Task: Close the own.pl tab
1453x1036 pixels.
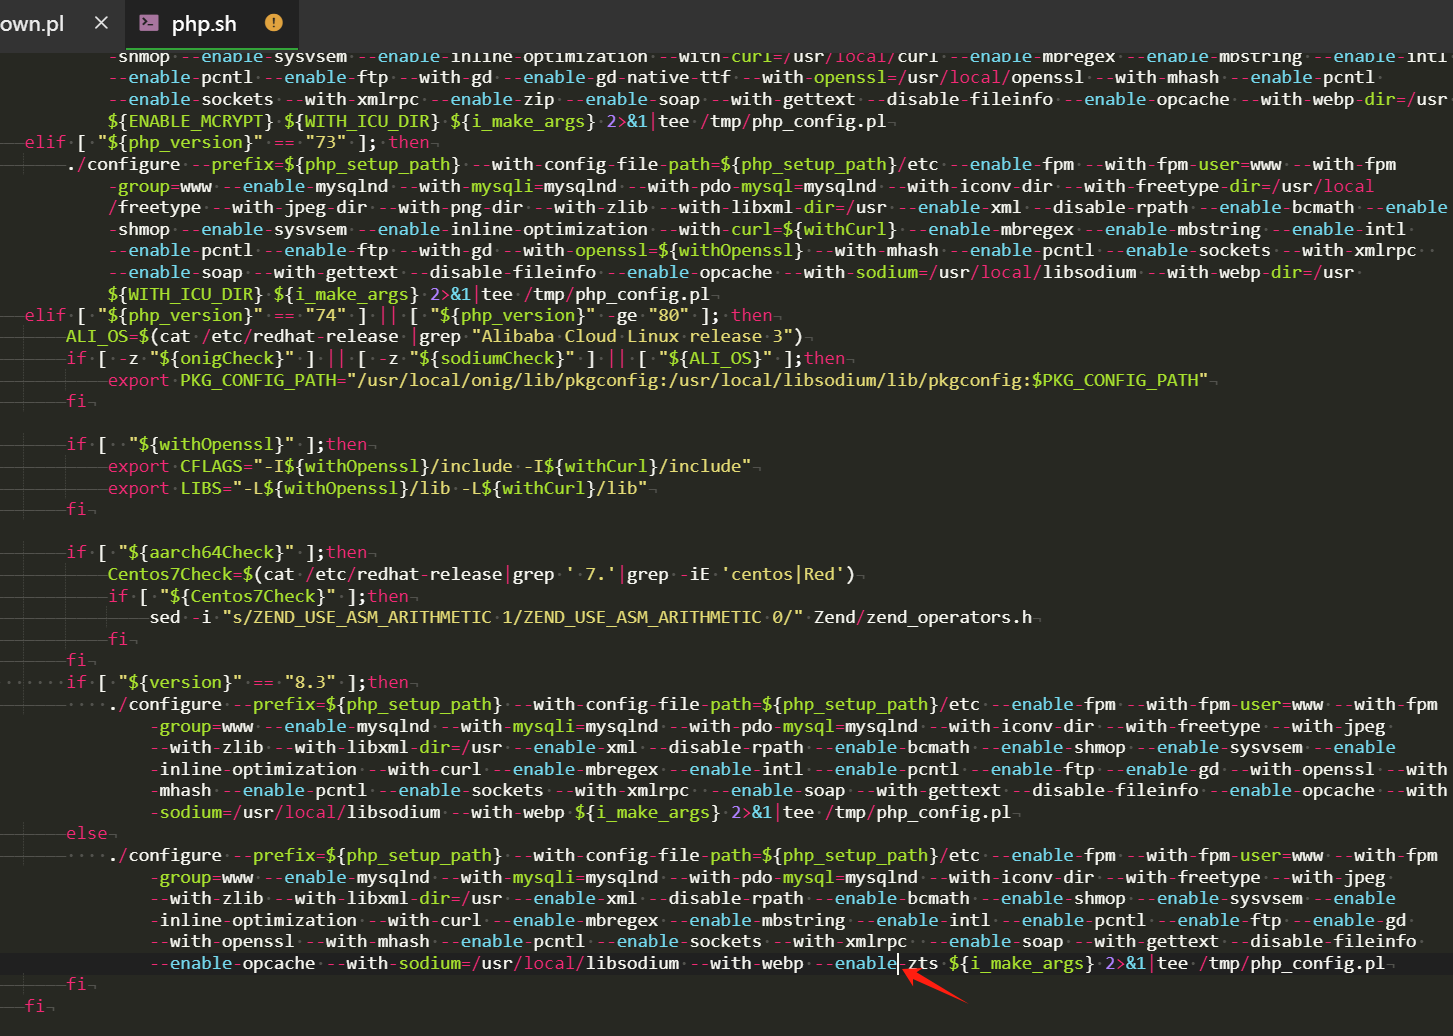Action: coord(101,22)
